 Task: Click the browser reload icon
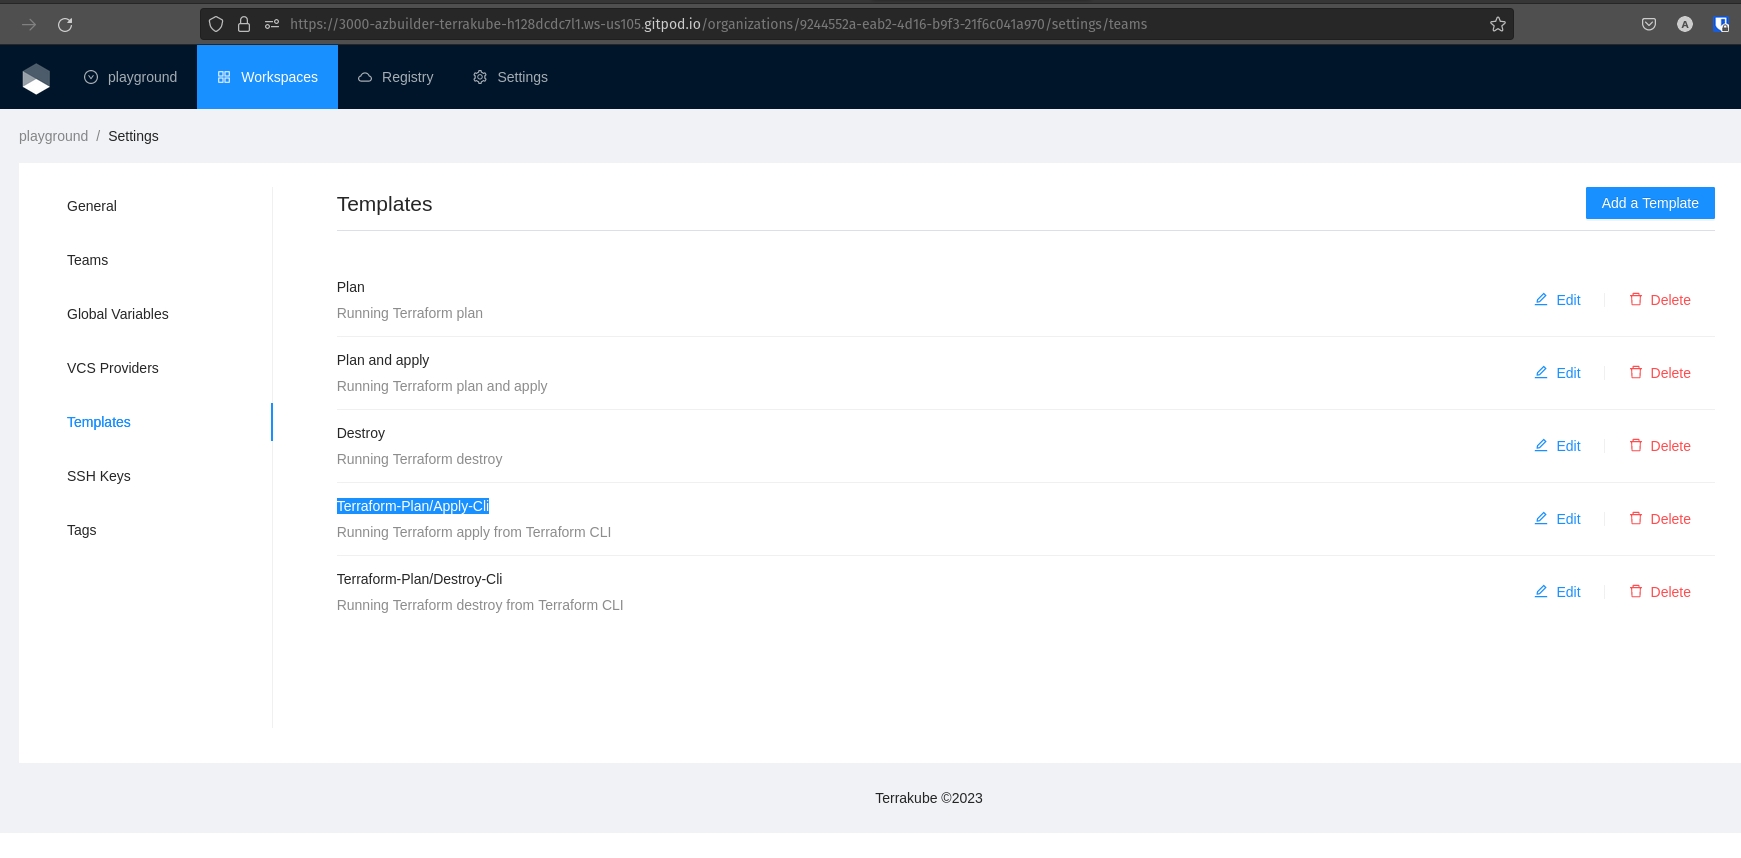pos(65,24)
